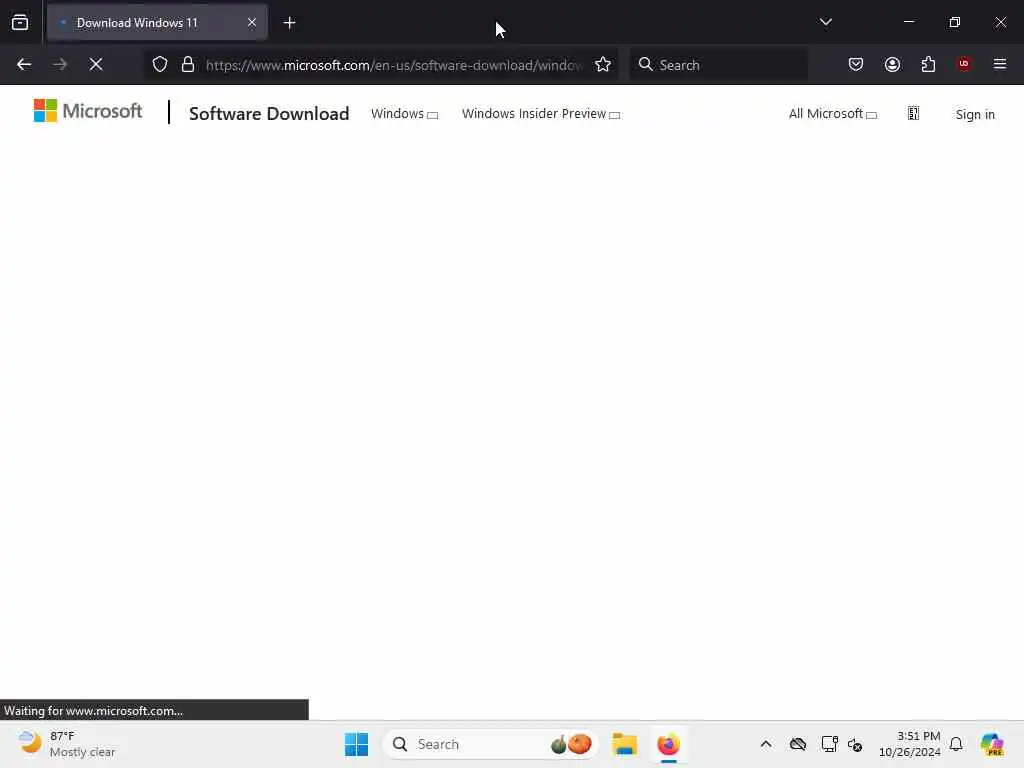The height and width of the screenshot is (768, 1024).
Task: View site security lock information
Action: point(188,64)
